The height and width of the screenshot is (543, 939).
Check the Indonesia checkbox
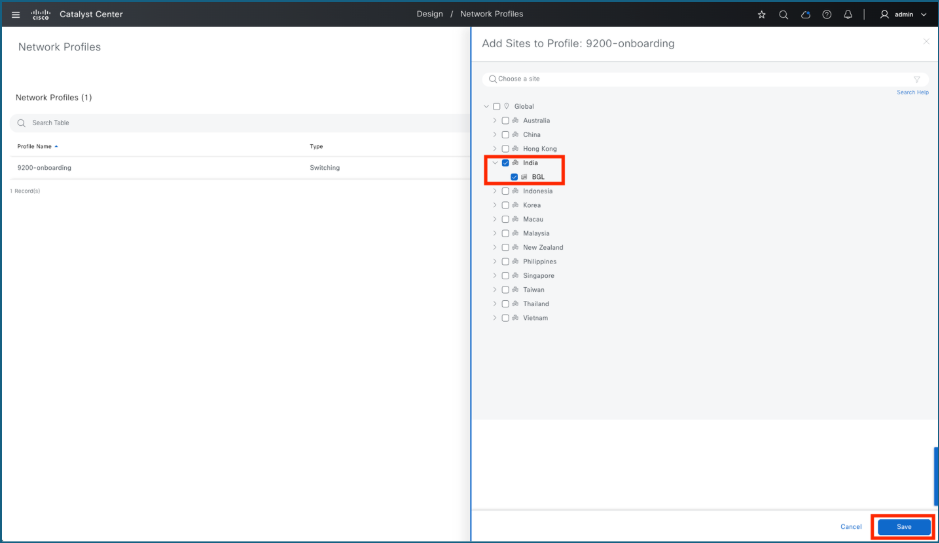[505, 191]
